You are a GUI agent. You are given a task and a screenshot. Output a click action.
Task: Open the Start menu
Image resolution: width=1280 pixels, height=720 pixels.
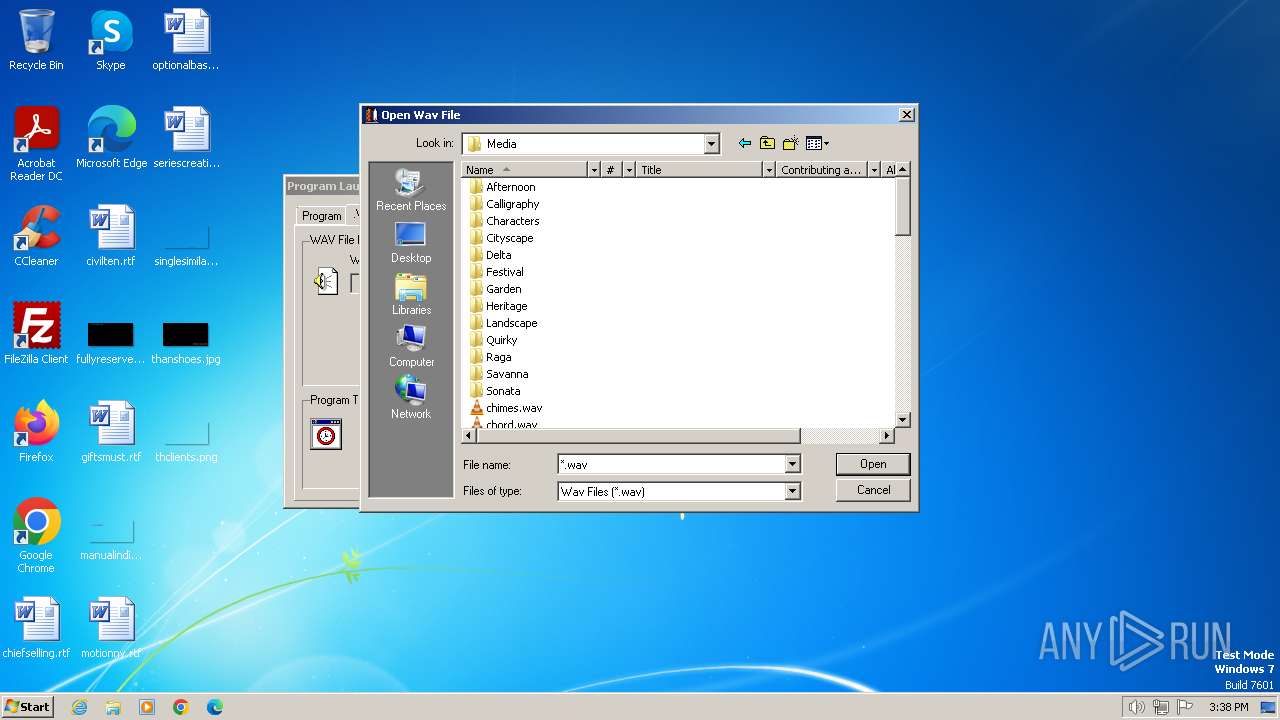[27, 707]
